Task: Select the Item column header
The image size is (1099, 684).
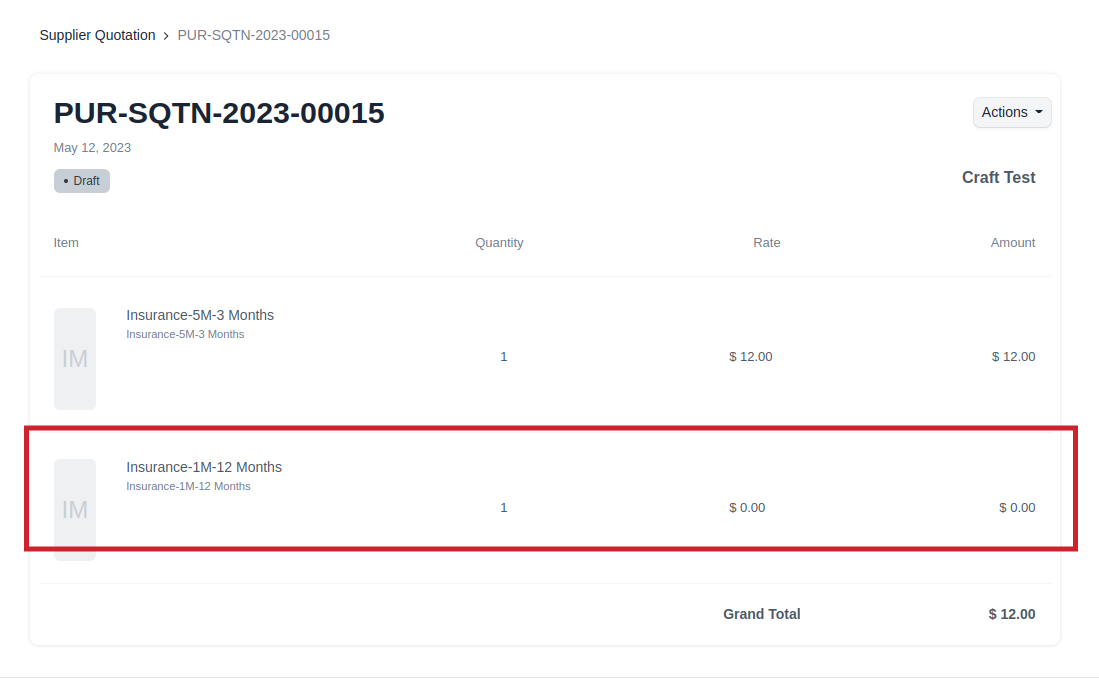Action: pyautogui.click(x=66, y=242)
